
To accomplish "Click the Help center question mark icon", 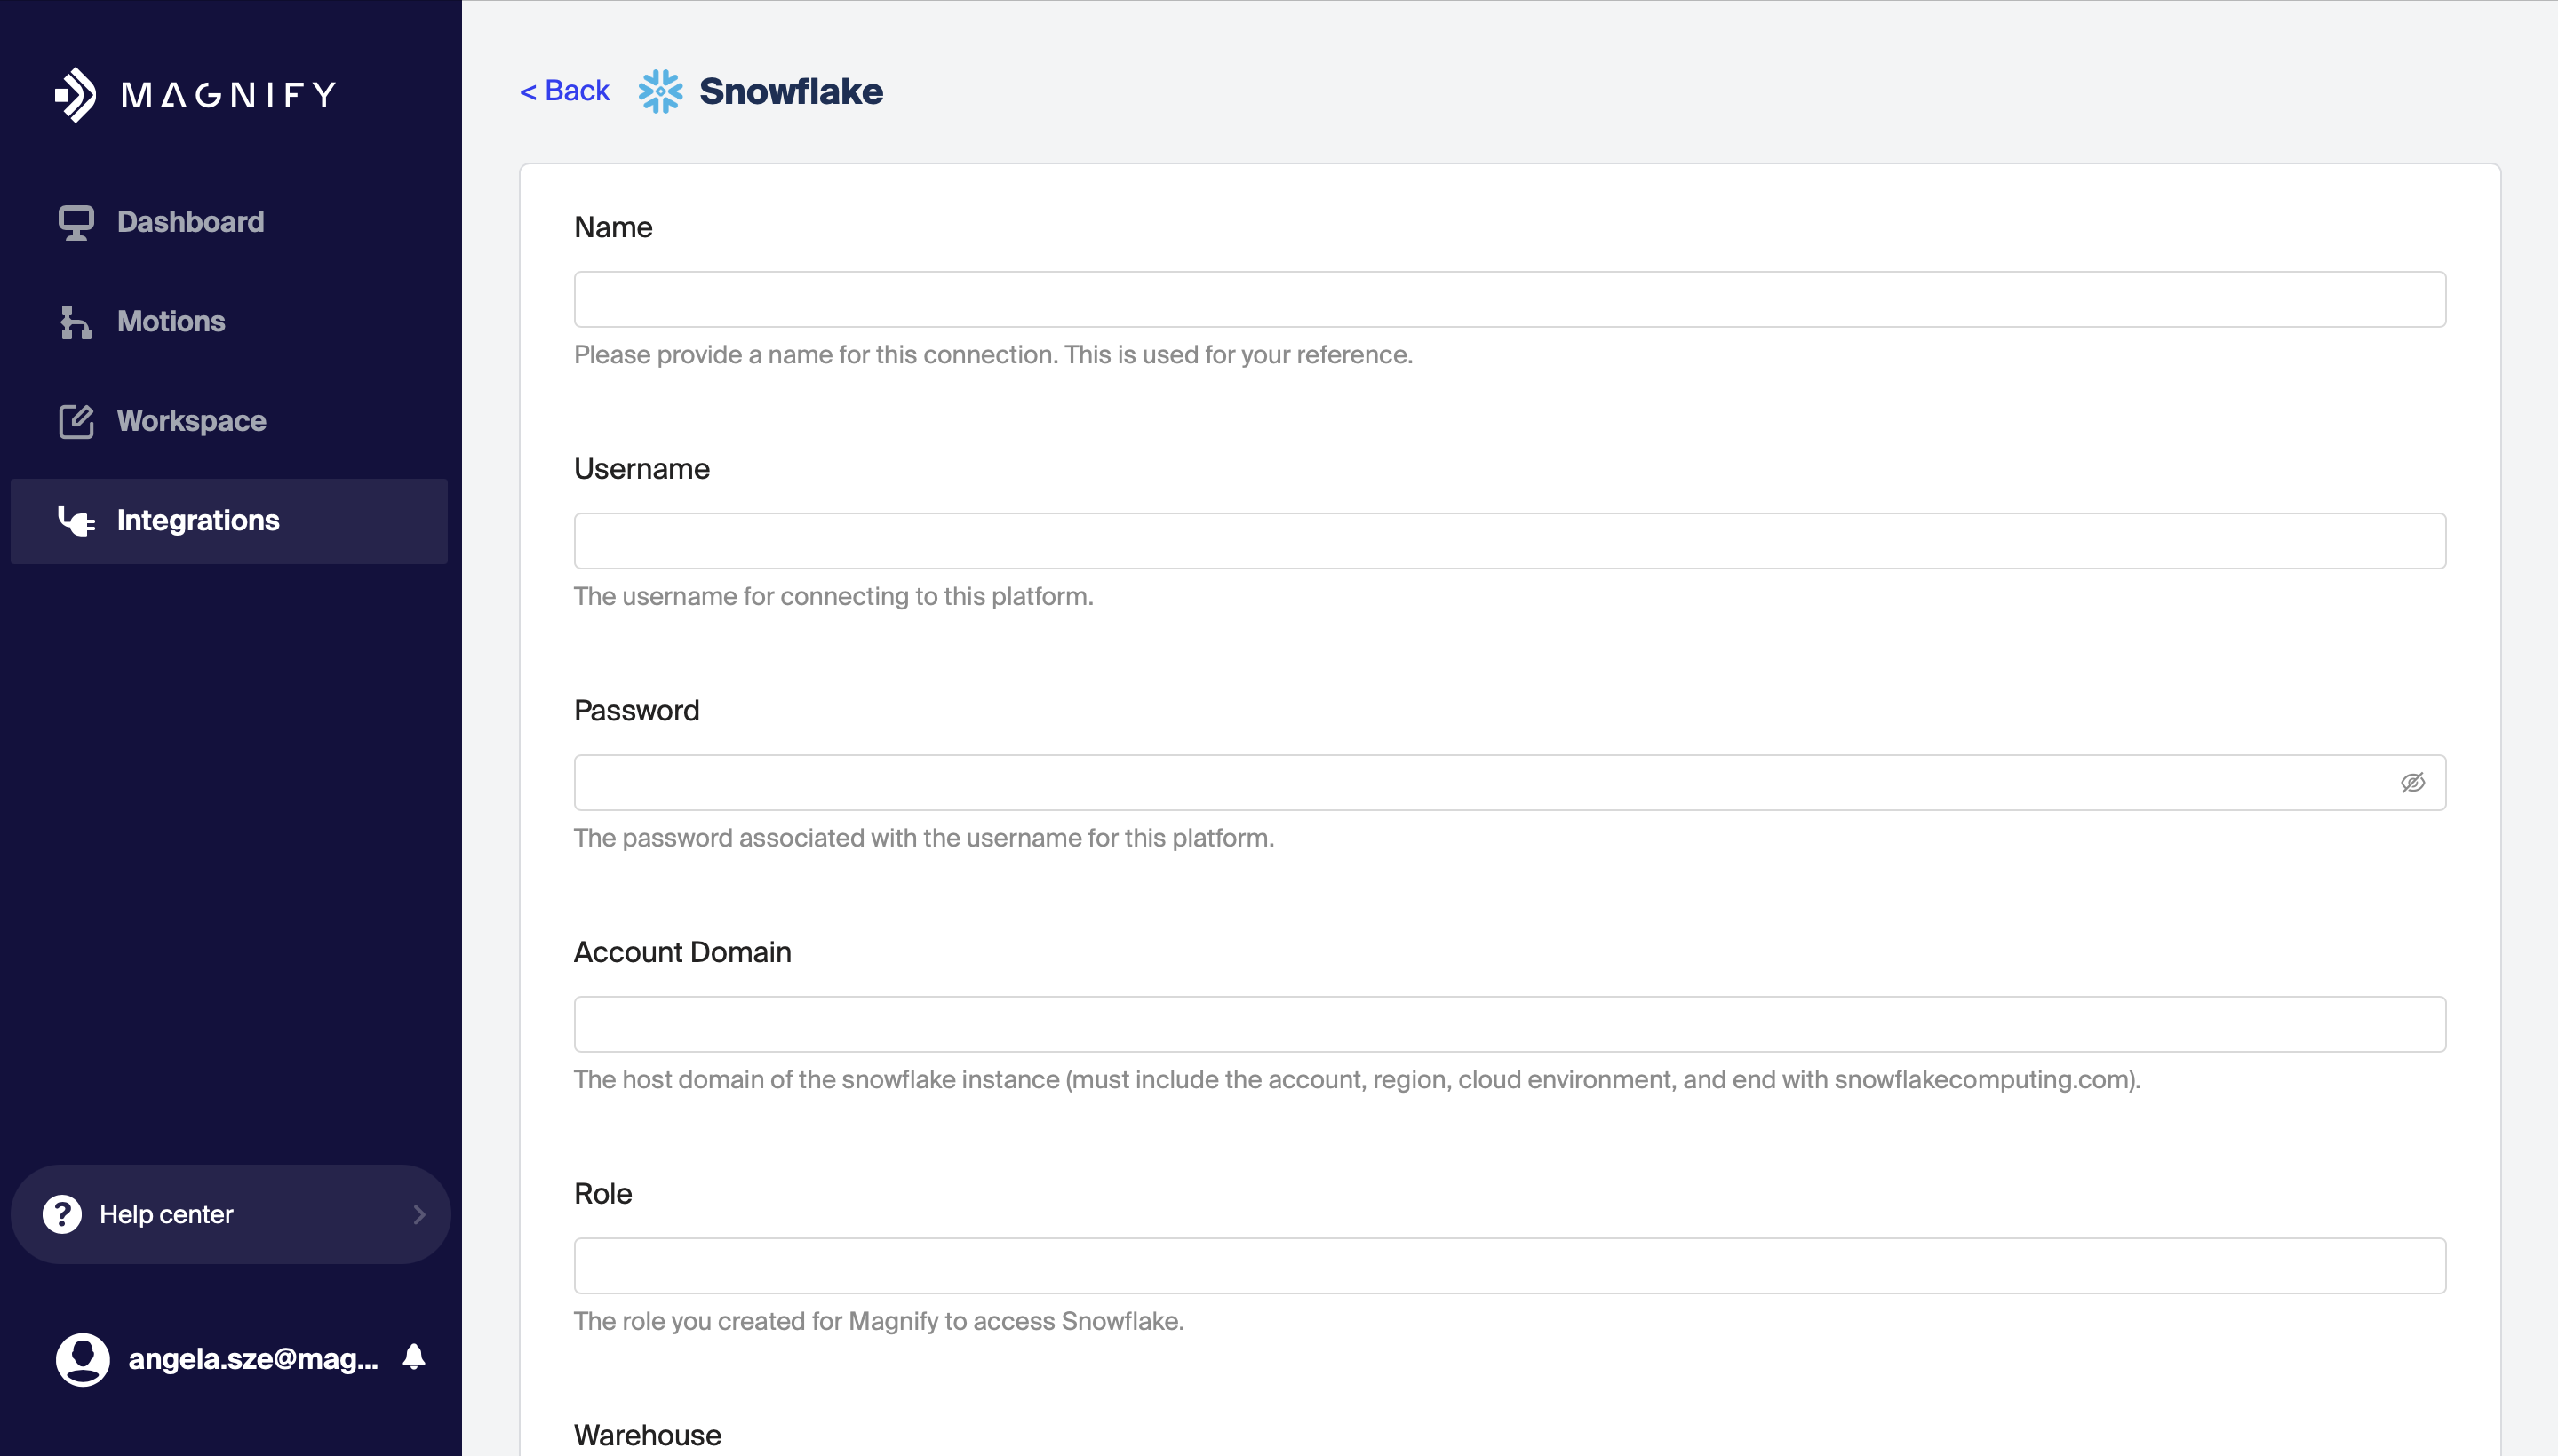I will (x=62, y=1214).
